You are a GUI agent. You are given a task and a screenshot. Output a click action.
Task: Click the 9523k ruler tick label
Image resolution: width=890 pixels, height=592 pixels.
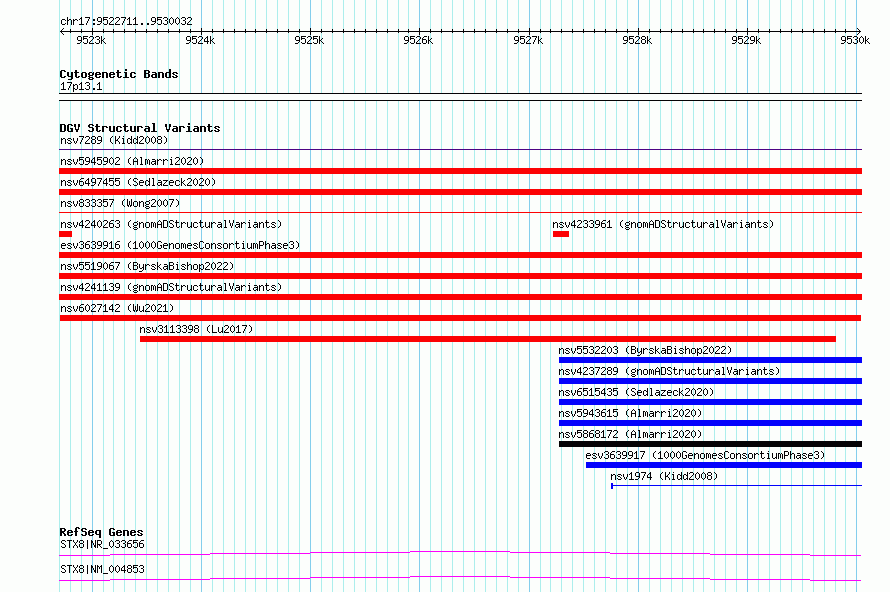91,40
